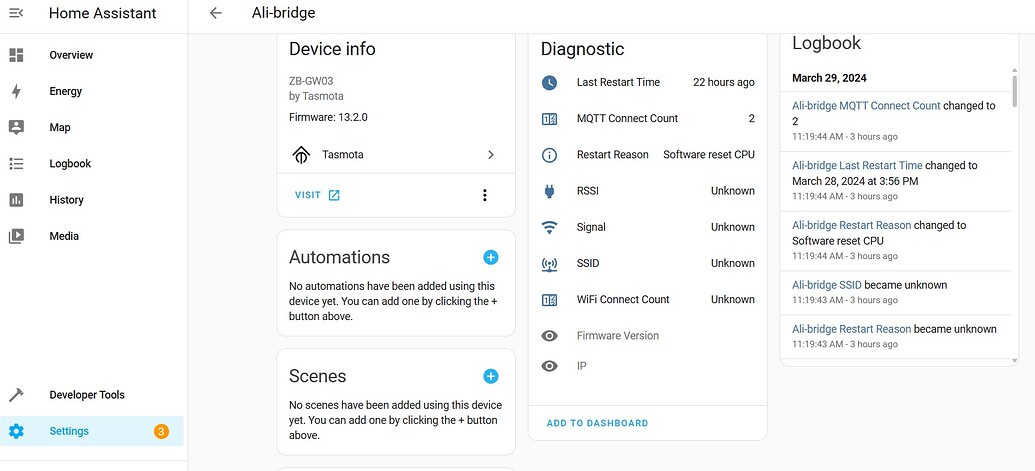Click the March 29, 2024 logbook date header

[829, 78]
